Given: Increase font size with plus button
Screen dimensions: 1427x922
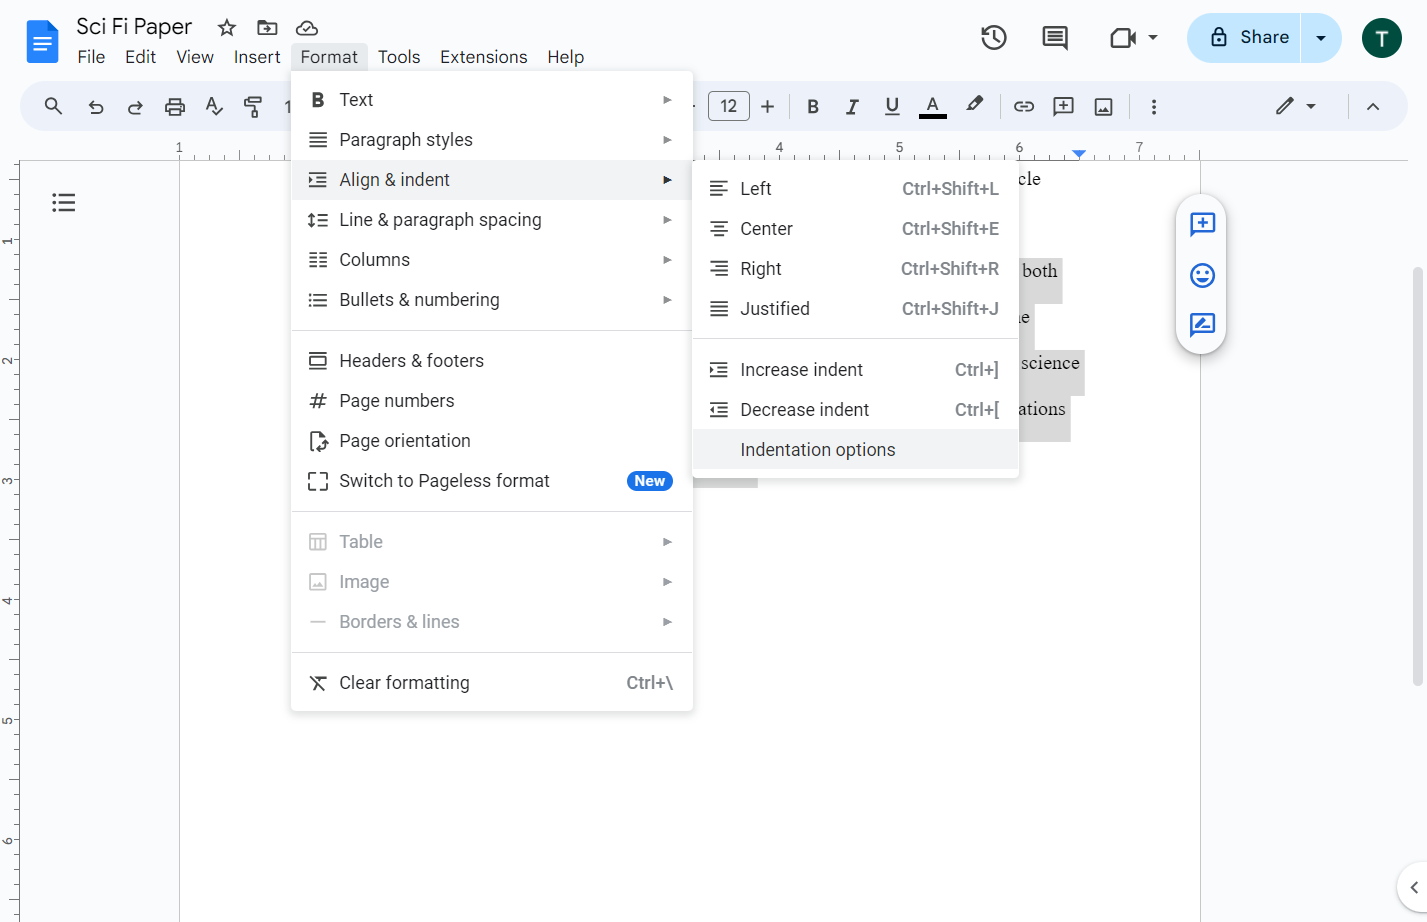Looking at the screenshot, I should [768, 106].
